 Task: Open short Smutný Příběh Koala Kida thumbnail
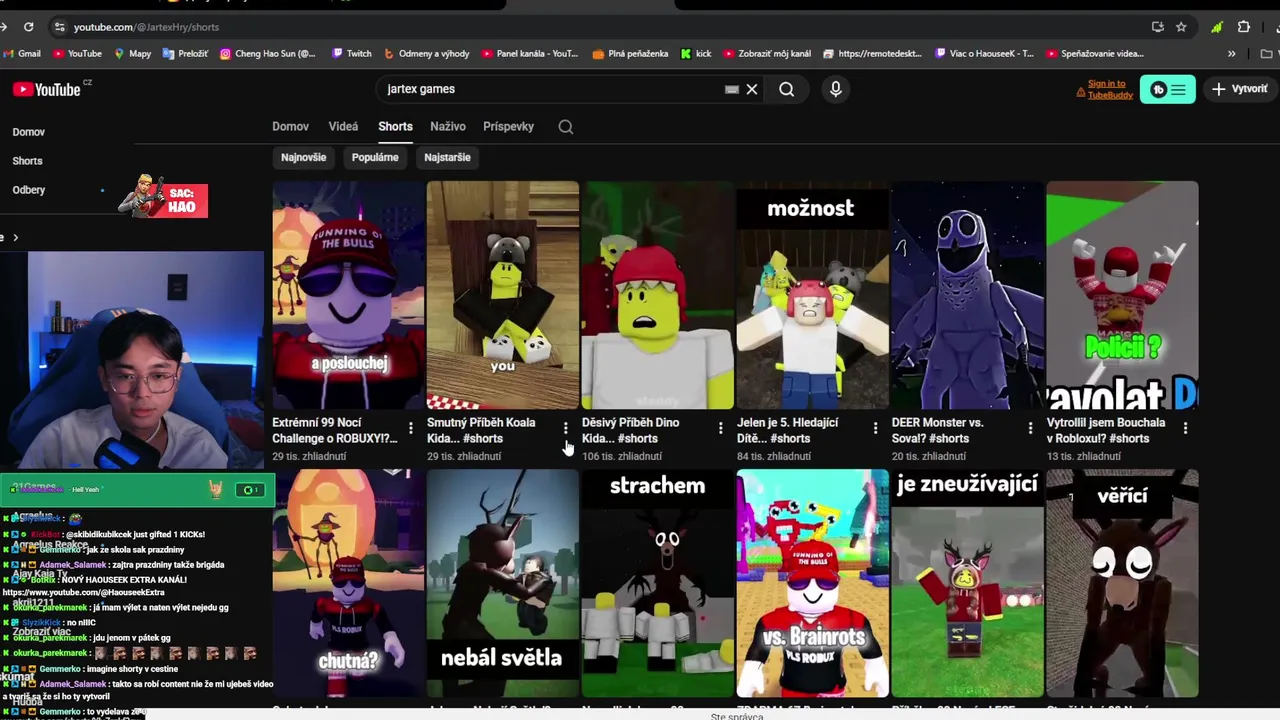[503, 295]
